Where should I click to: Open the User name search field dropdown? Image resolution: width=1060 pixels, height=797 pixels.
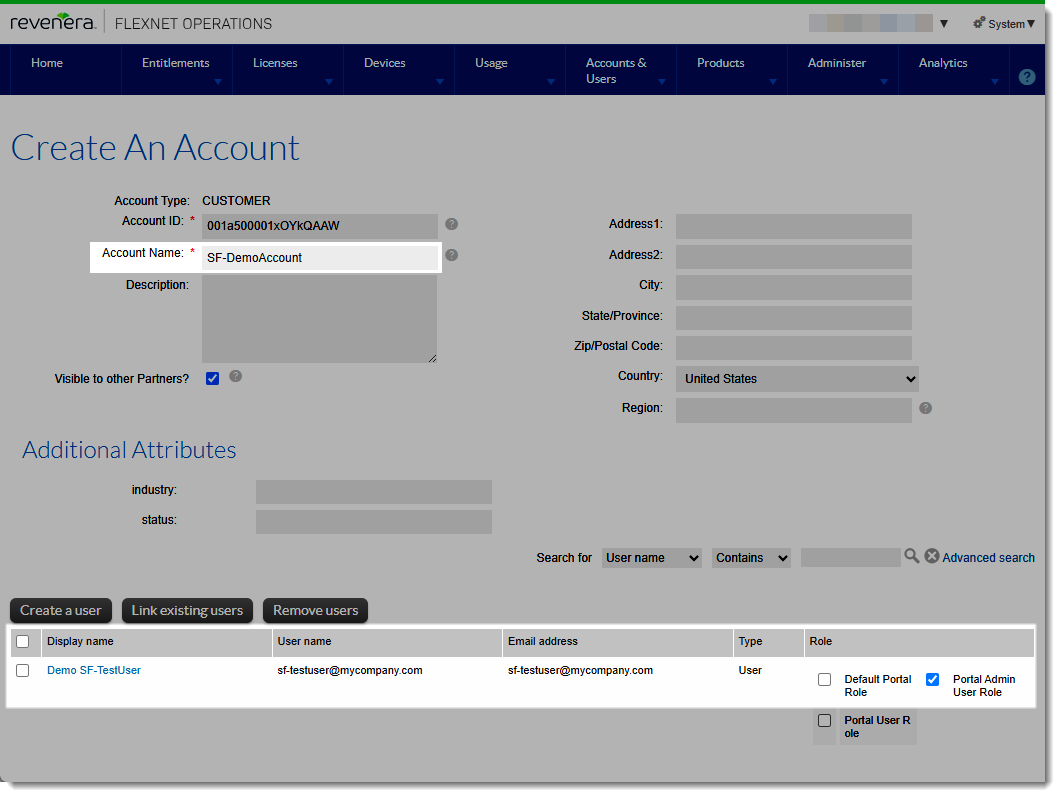pyautogui.click(x=652, y=558)
